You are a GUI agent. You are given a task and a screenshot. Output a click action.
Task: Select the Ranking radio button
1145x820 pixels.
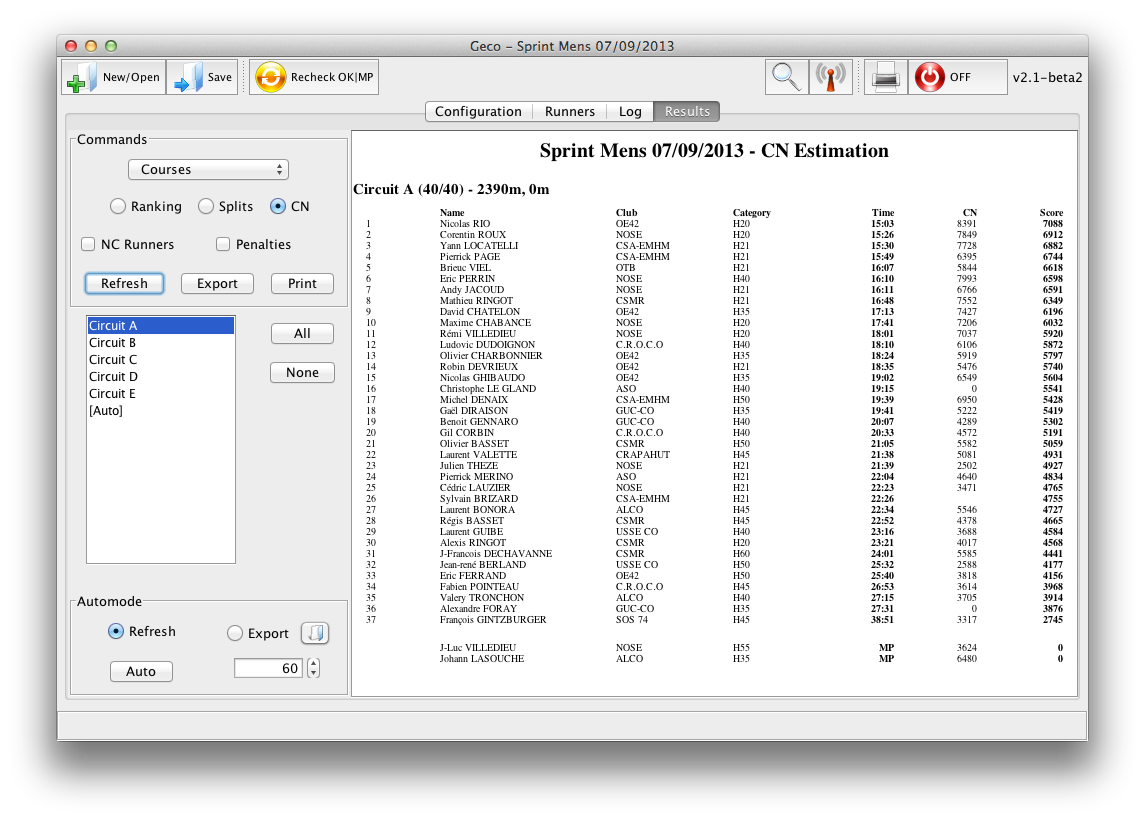pos(118,207)
